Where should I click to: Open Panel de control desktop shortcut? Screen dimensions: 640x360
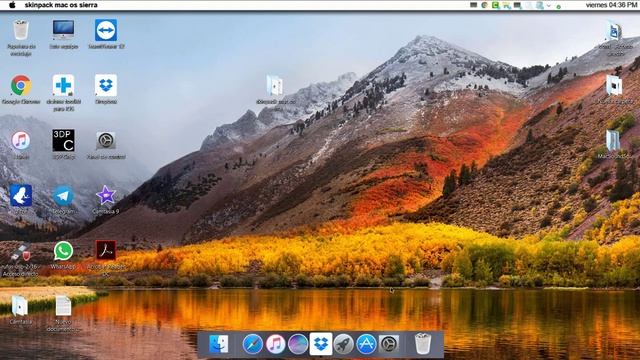[x=106, y=140]
